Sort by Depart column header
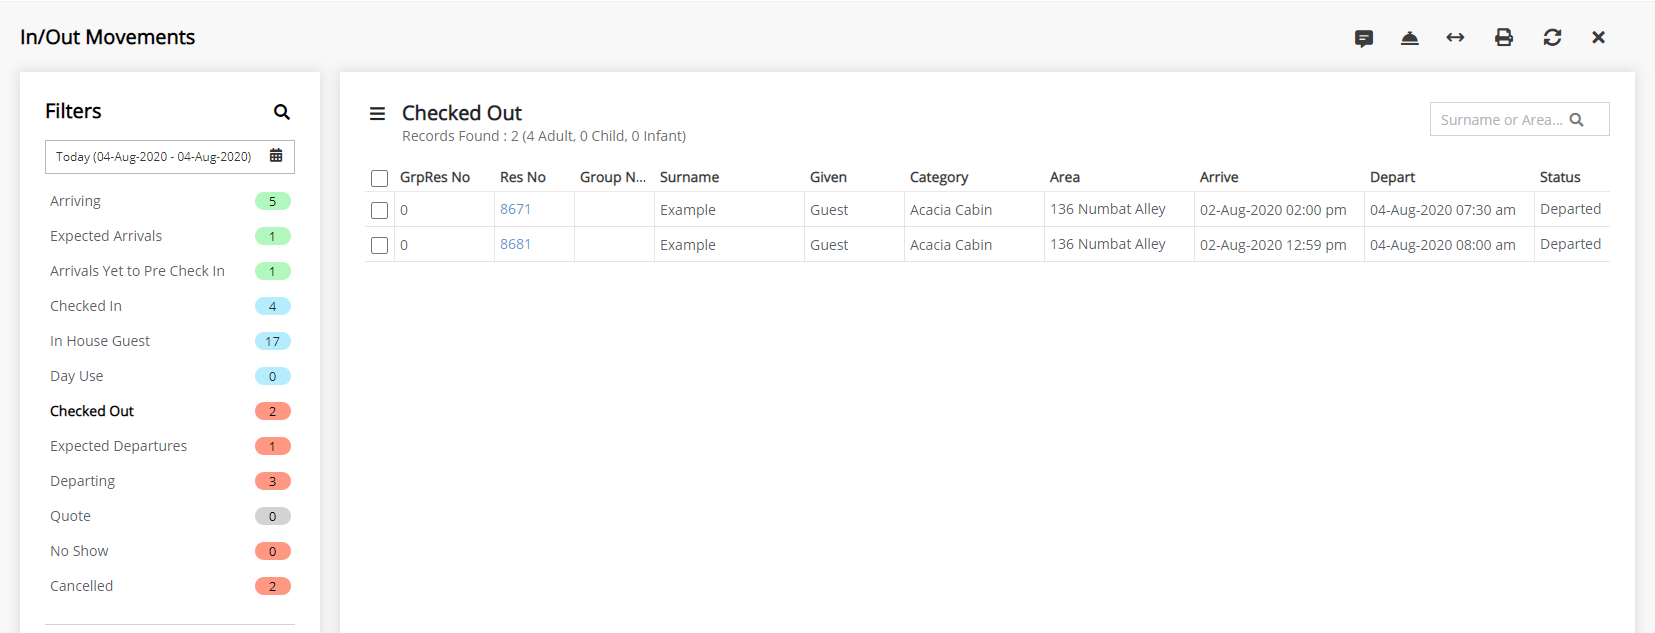 [1393, 177]
